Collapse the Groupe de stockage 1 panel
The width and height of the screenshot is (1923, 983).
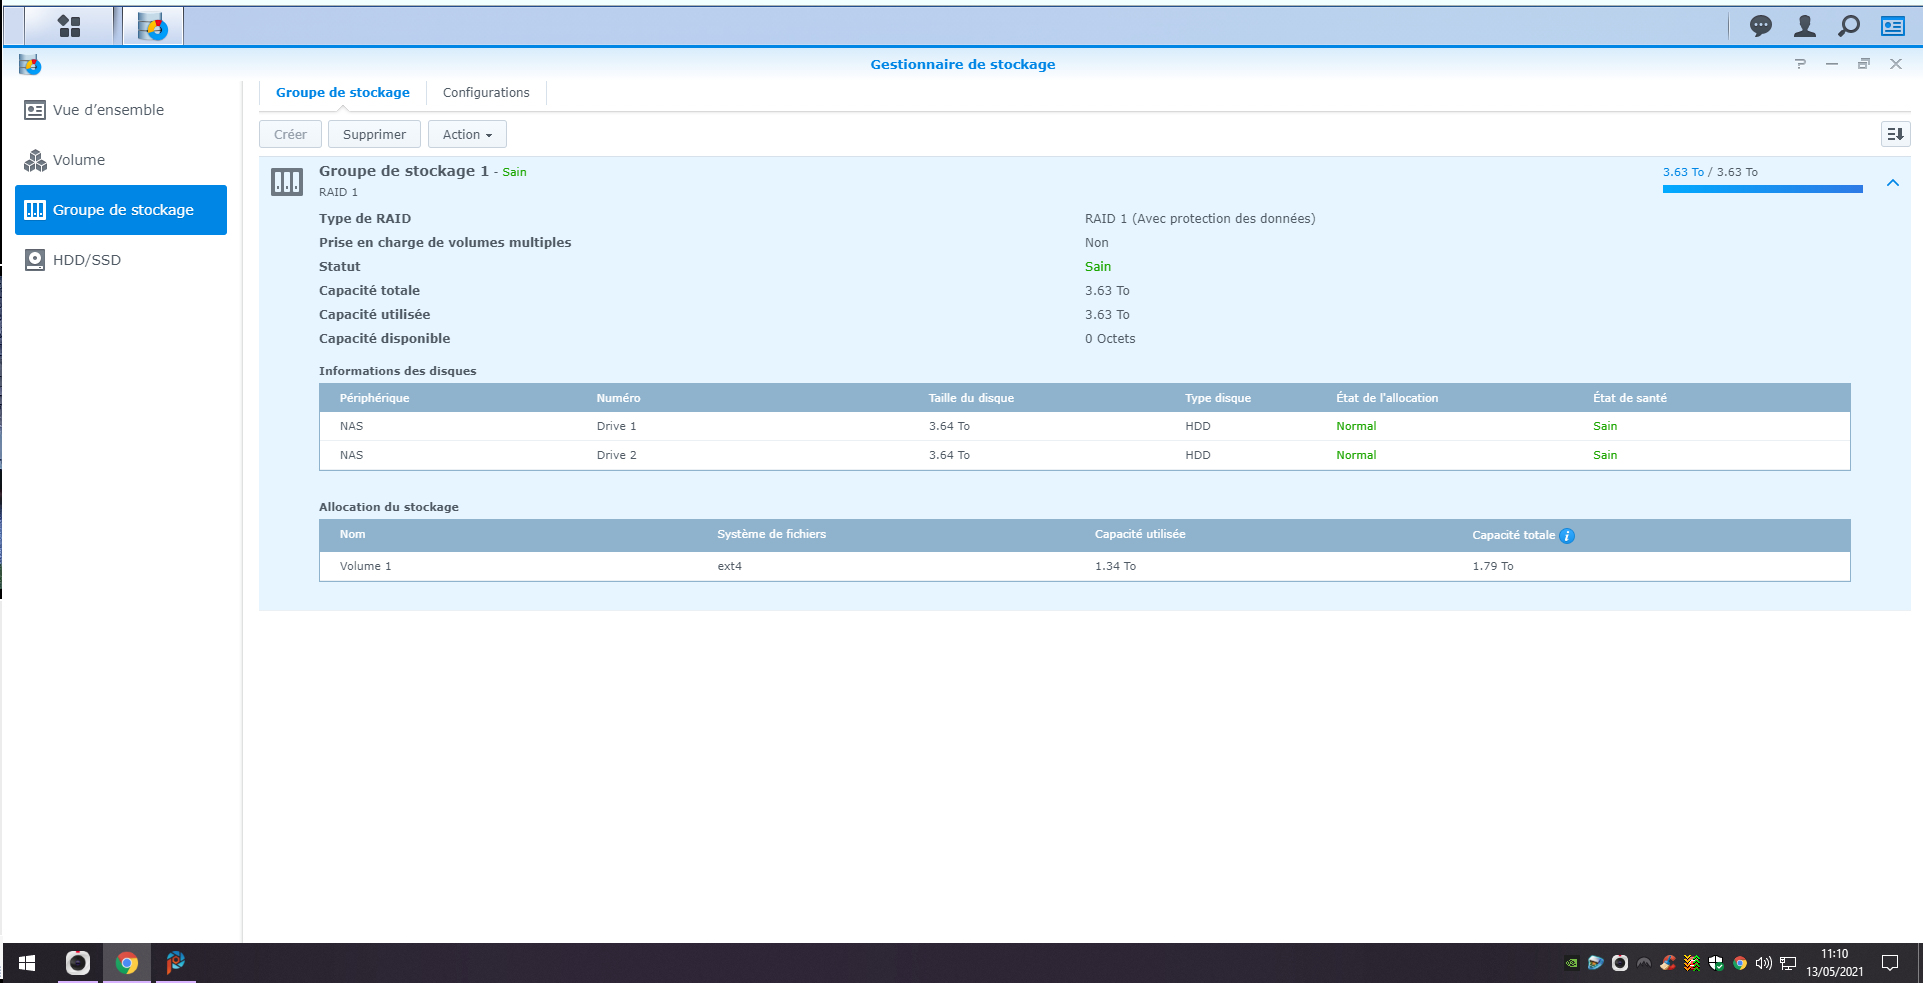tap(1892, 183)
